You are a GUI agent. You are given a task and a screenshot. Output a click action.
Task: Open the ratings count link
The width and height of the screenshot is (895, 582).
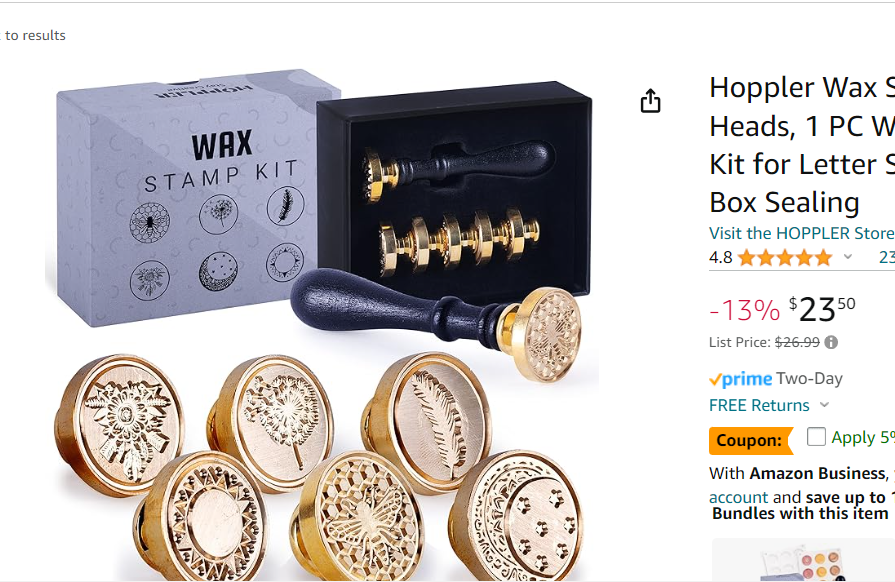click(x=886, y=257)
